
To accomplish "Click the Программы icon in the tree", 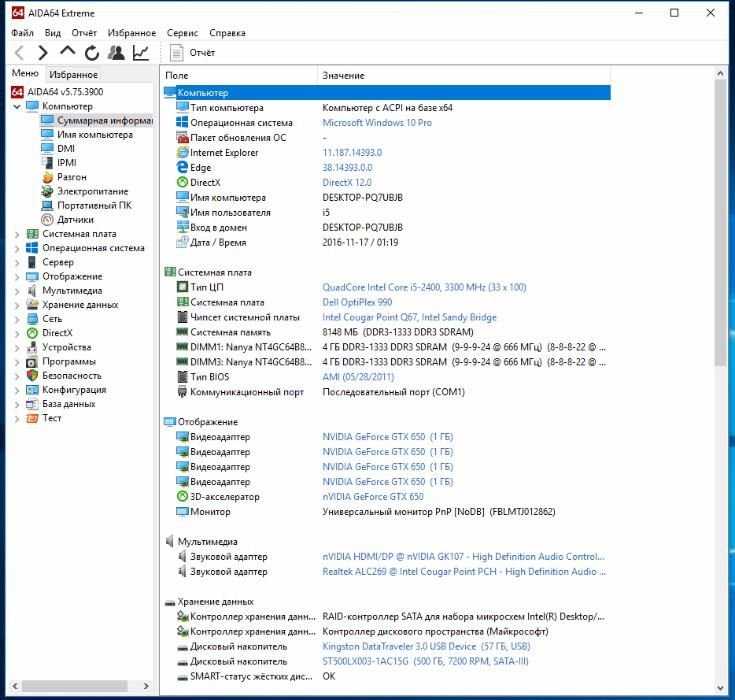I will point(32,361).
